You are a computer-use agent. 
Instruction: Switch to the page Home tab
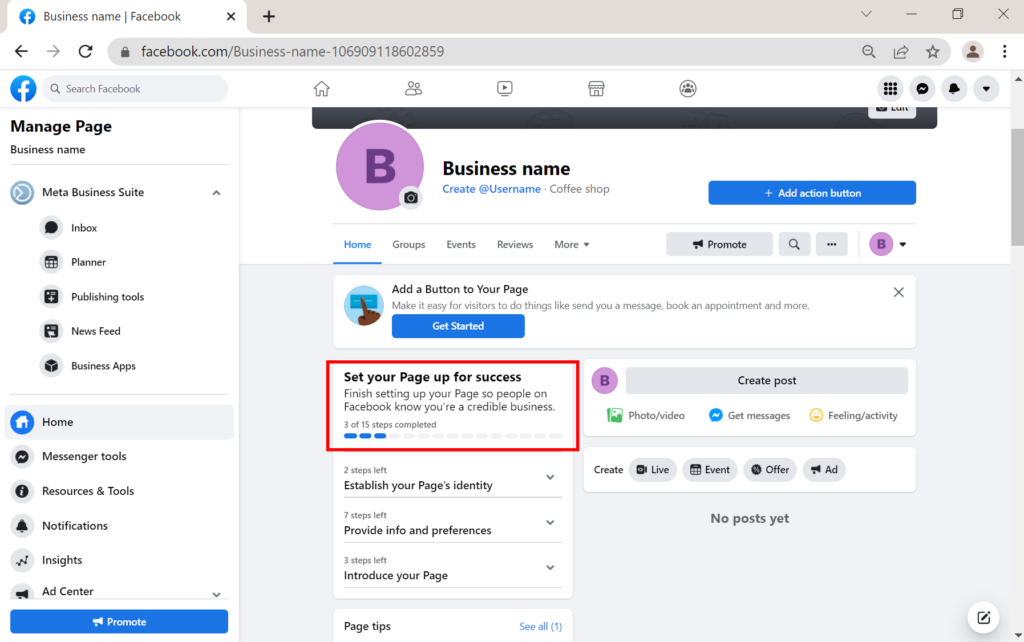[357, 244]
